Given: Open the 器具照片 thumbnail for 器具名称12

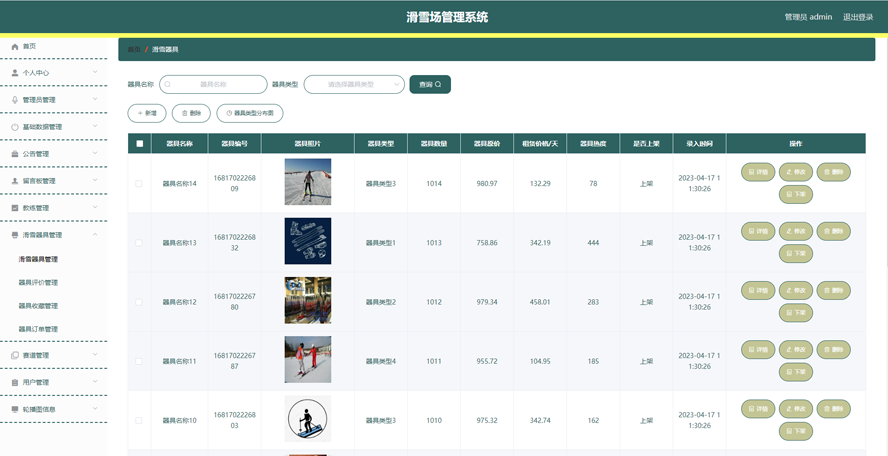Looking at the screenshot, I should point(308,300).
